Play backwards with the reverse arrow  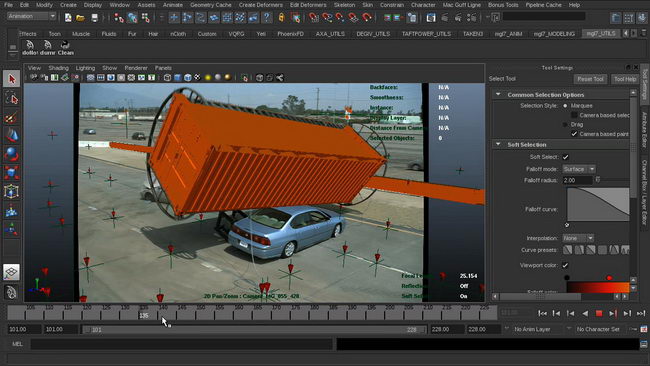[x=585, y=313]
